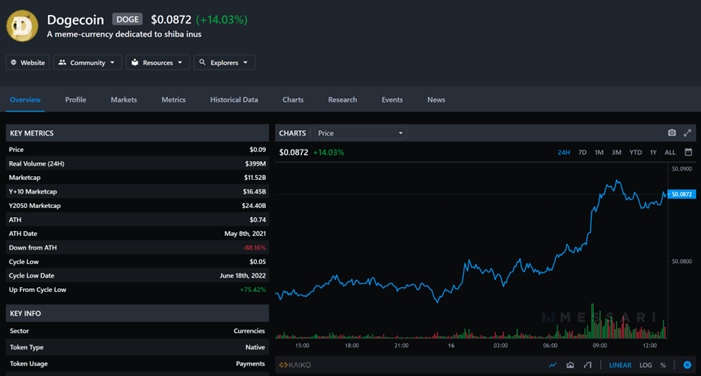The image size is (701, 376).
Task: Select the area chart style icon
Action: click(x=570, y=365)
